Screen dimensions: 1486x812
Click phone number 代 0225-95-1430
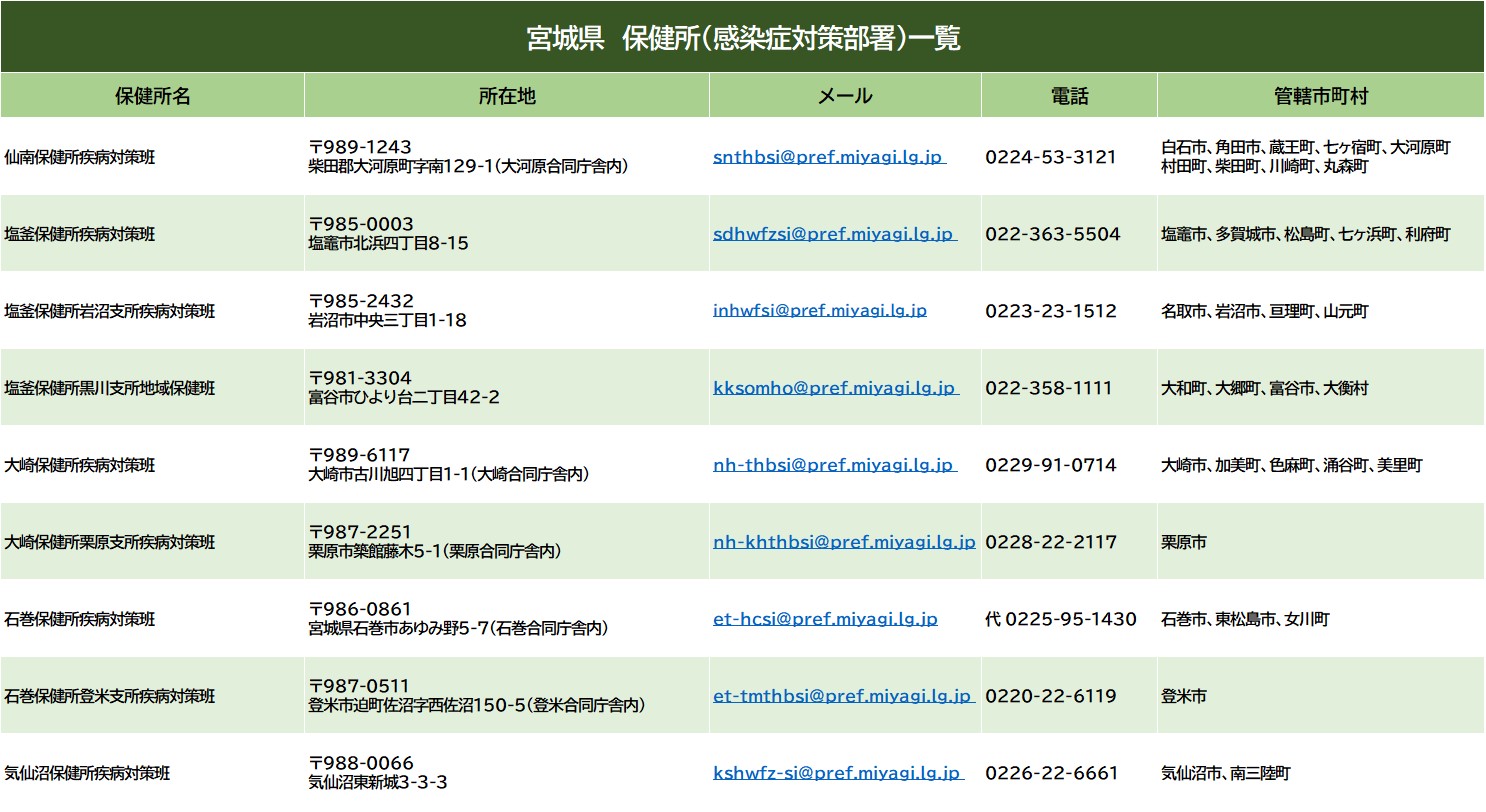click(x=1061, y=619)
